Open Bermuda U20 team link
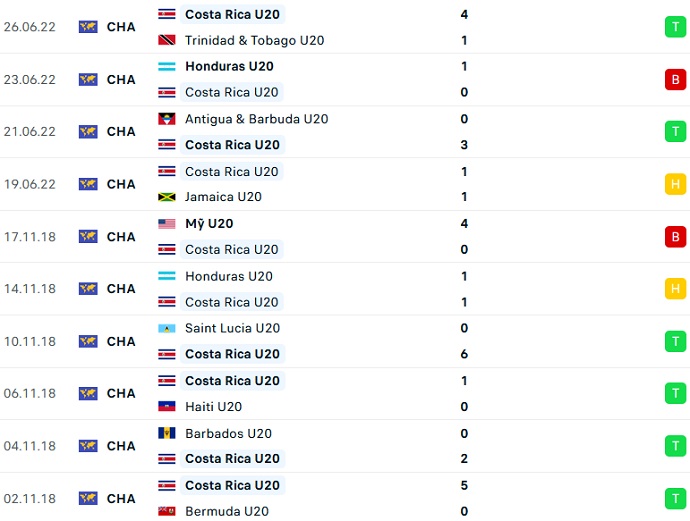The image size is (690, 521). click(227, 512)
